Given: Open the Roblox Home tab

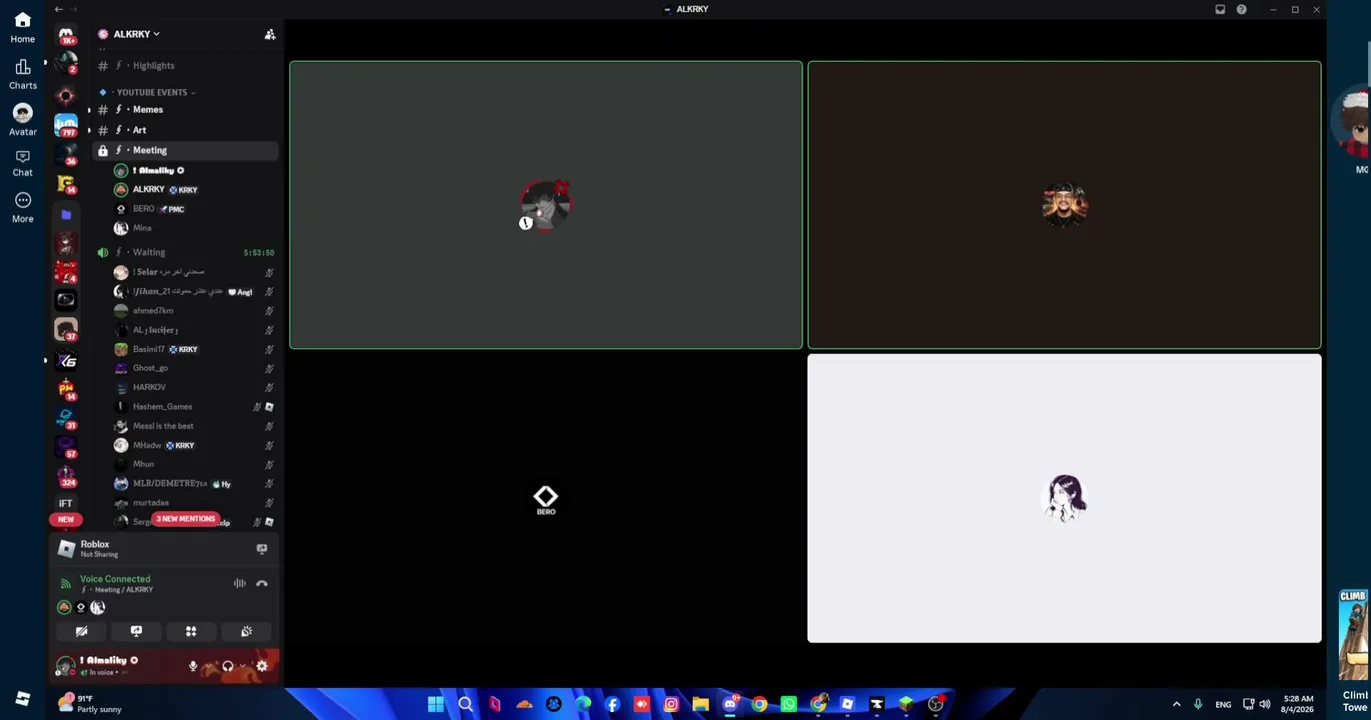Looking at the screenshot, I should pyautogui.click(x=22, y=27).
